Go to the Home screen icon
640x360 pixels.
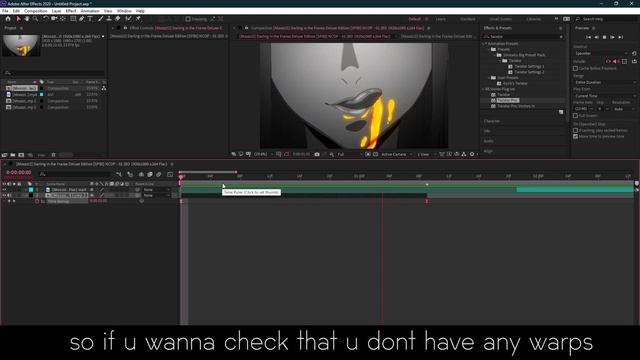(x=8, y=19)
